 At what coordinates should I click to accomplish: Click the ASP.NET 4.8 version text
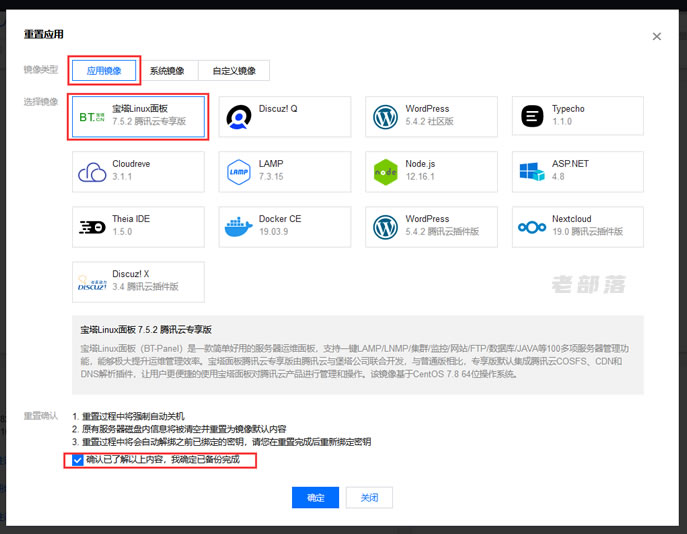click(x=558, y=177)
